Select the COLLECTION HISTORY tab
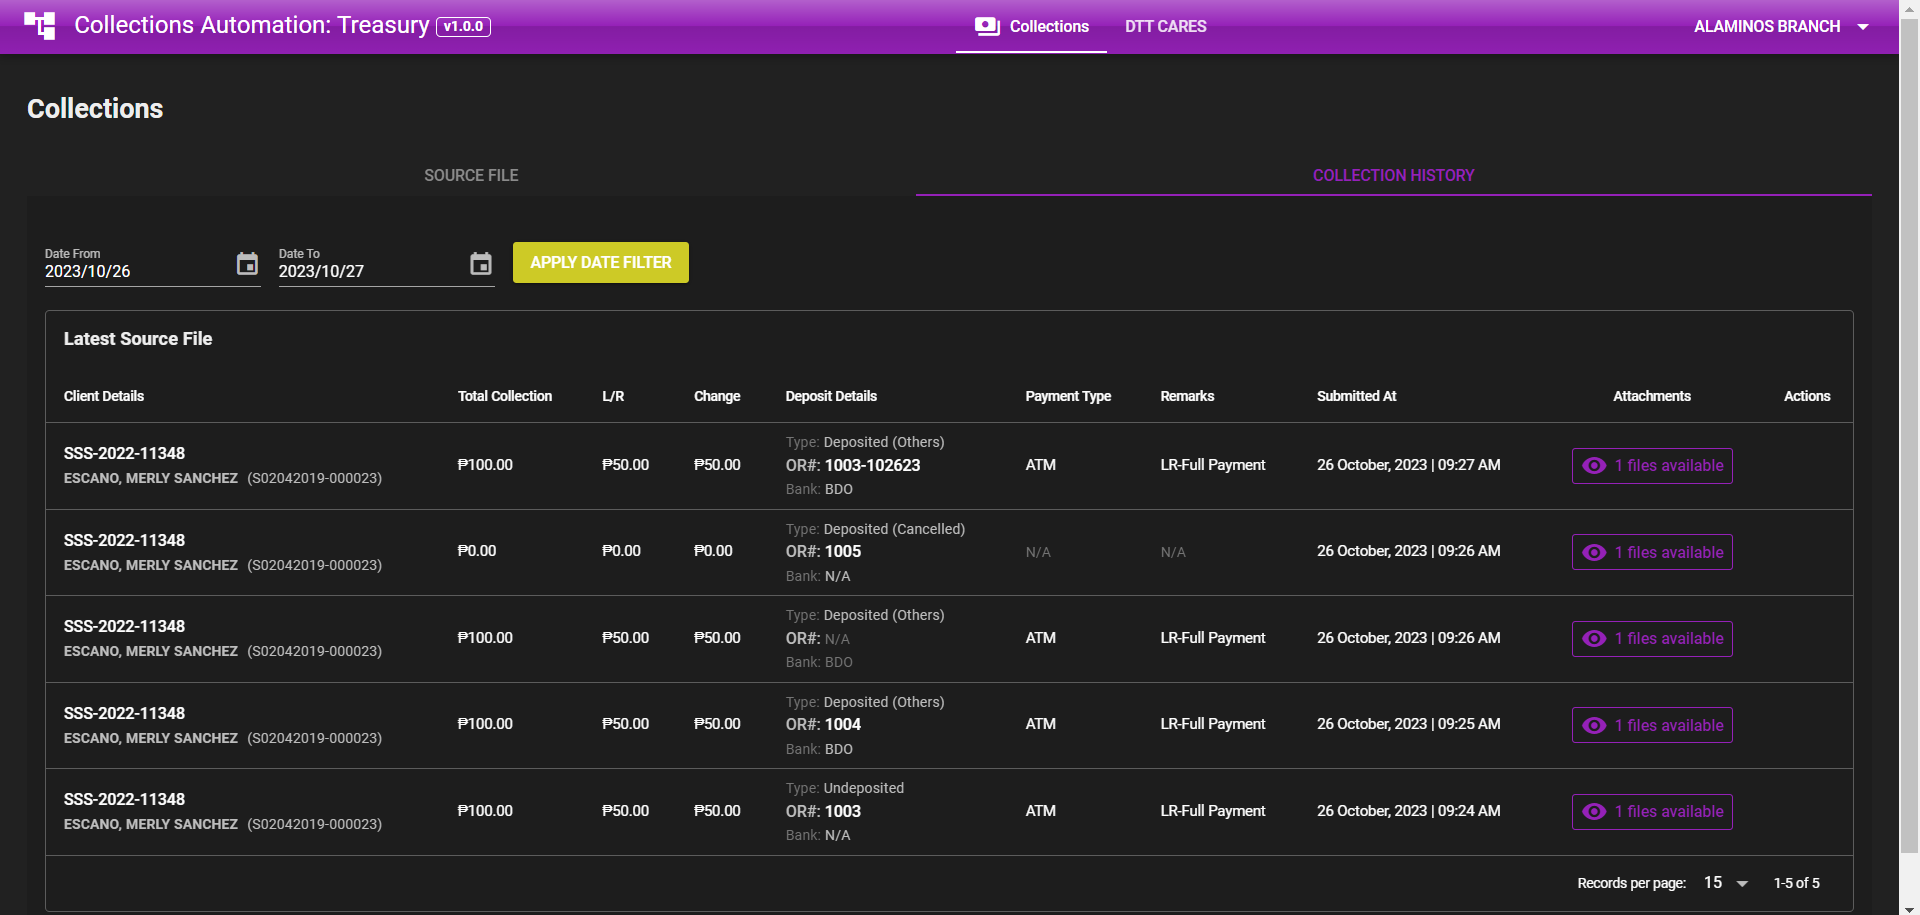This screenshot has width=1920, height=915. click(x=1394, y=176)
